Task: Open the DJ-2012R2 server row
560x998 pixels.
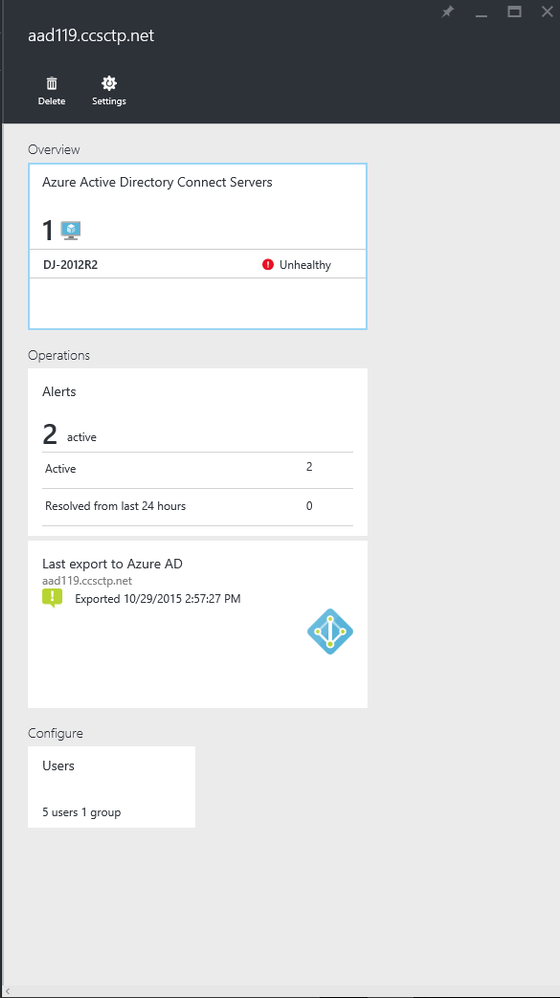Action: point(197,265)
